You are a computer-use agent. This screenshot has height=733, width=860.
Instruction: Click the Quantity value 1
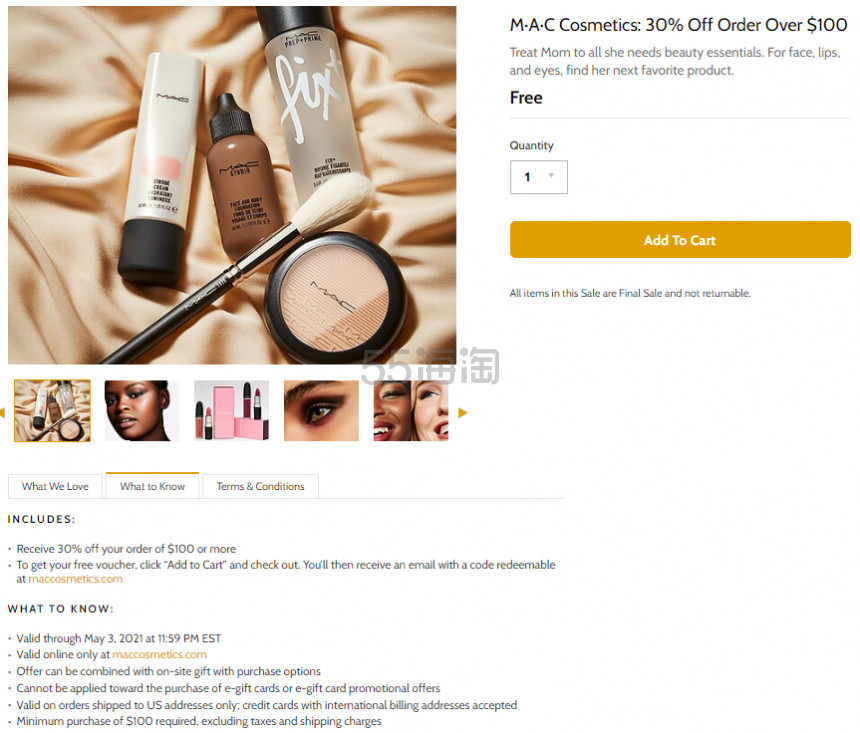(x=527, y=177)
